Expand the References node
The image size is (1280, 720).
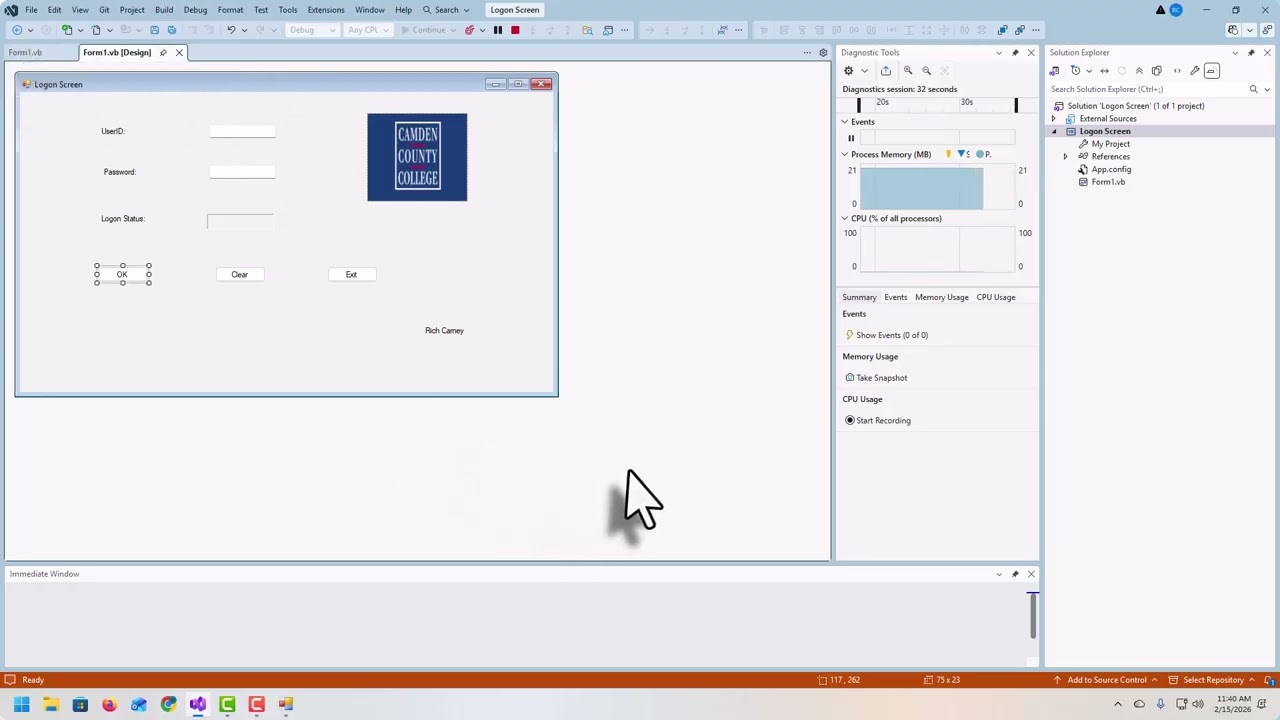[x=1065, y=157]
